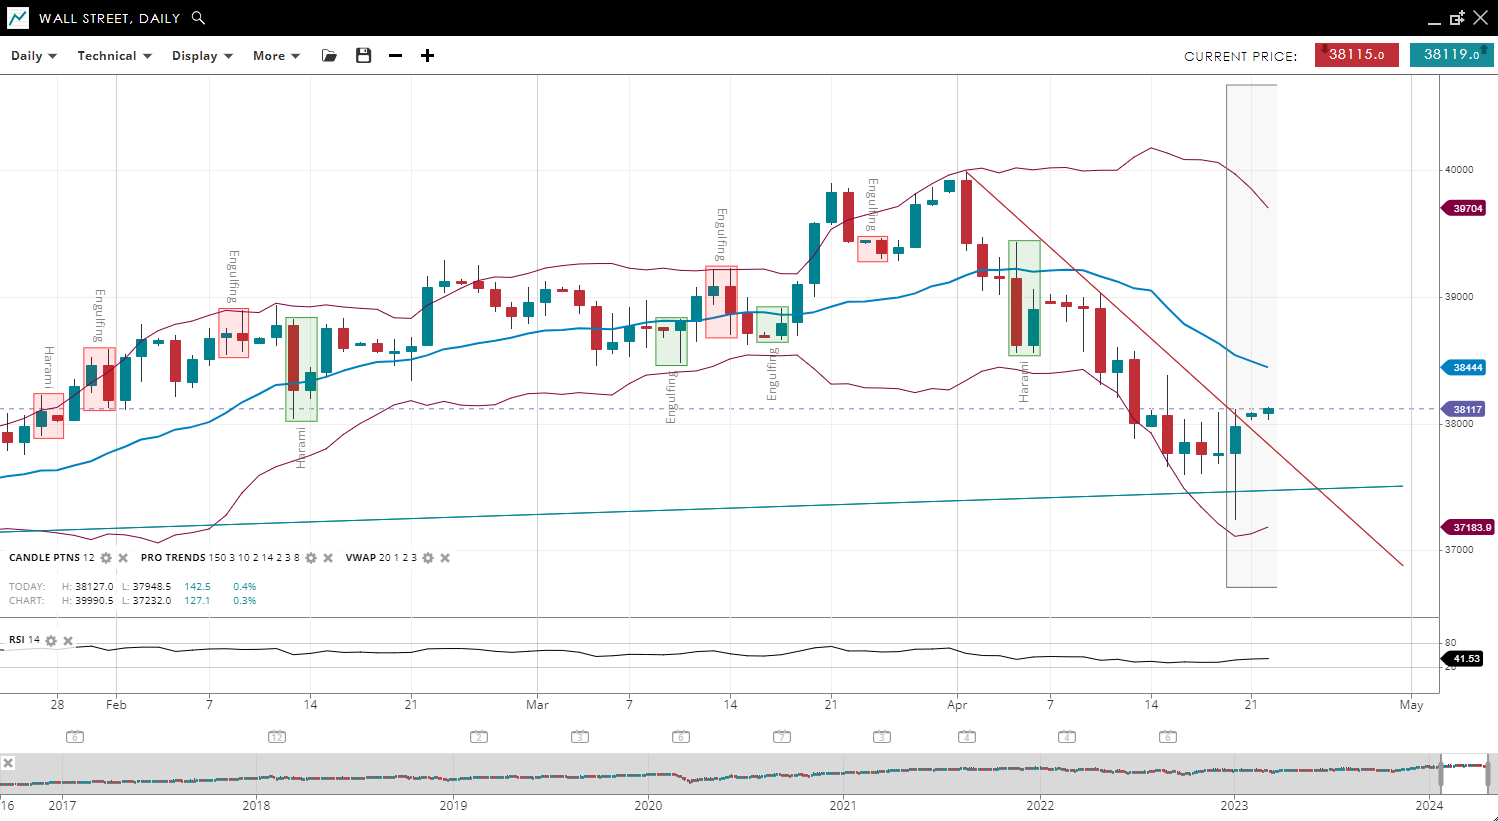Click the calendar event marker labeled 12
Viewport: 1498px width, 821px height.
[277, 737]
